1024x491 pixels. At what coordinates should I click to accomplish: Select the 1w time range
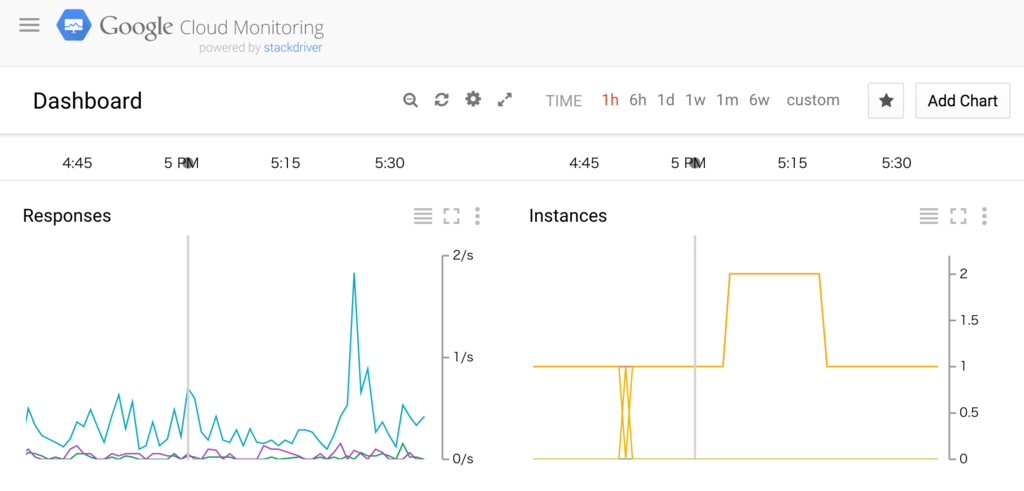[x=695, y=101]
